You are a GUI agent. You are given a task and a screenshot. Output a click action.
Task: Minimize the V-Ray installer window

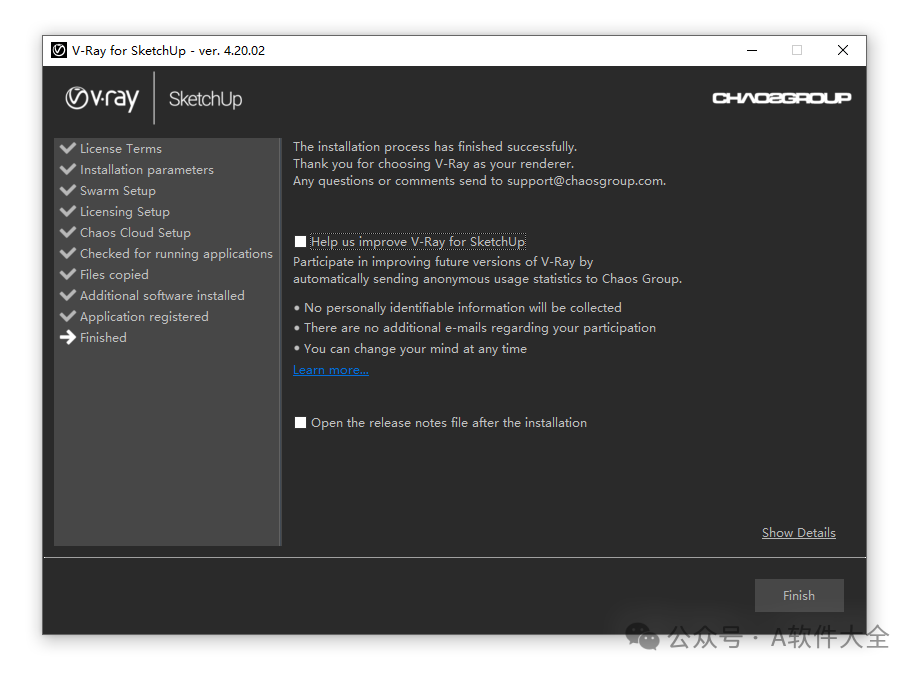tap(752, 50)
